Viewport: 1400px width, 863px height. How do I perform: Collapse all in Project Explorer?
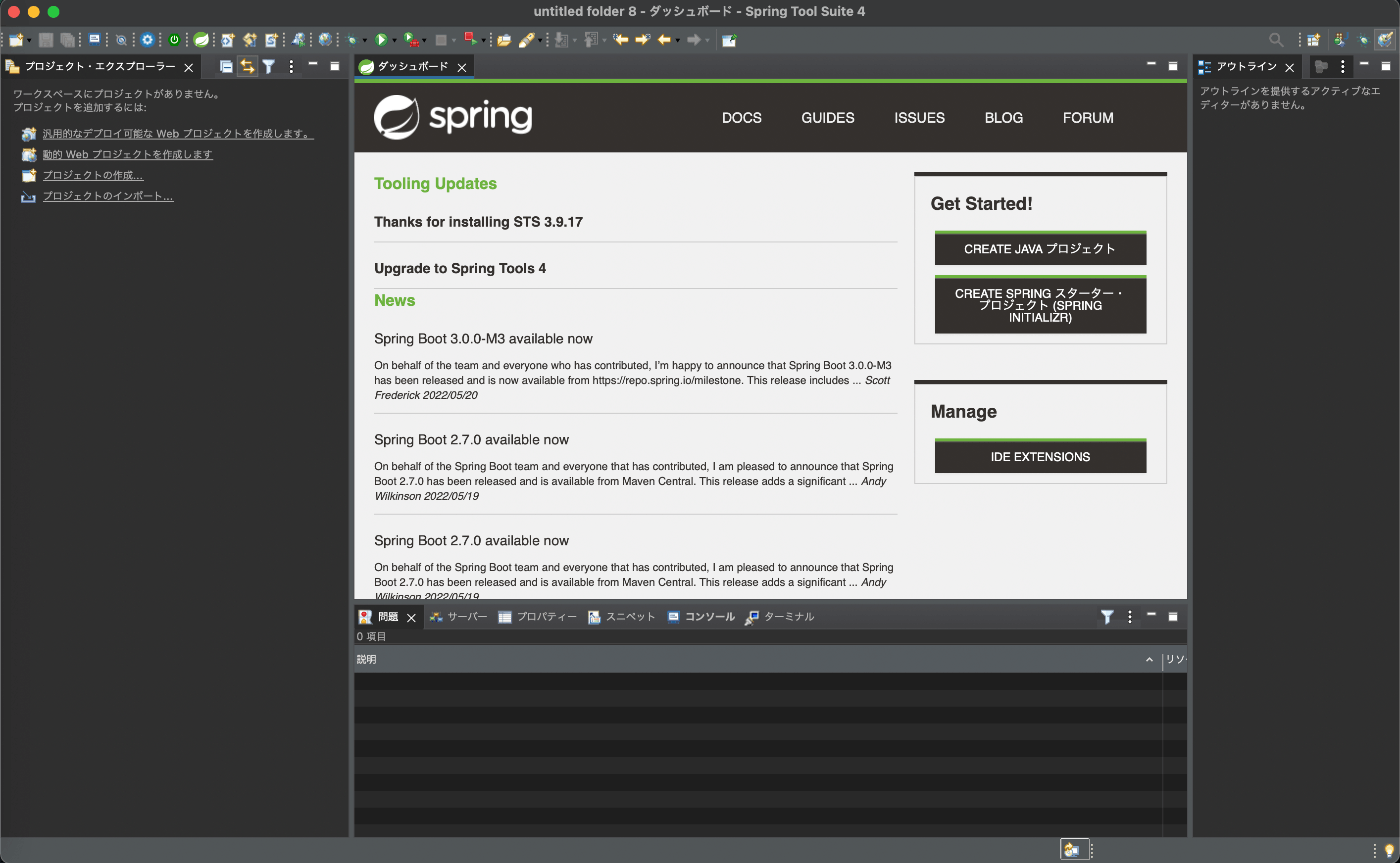(x=226, y=66)
